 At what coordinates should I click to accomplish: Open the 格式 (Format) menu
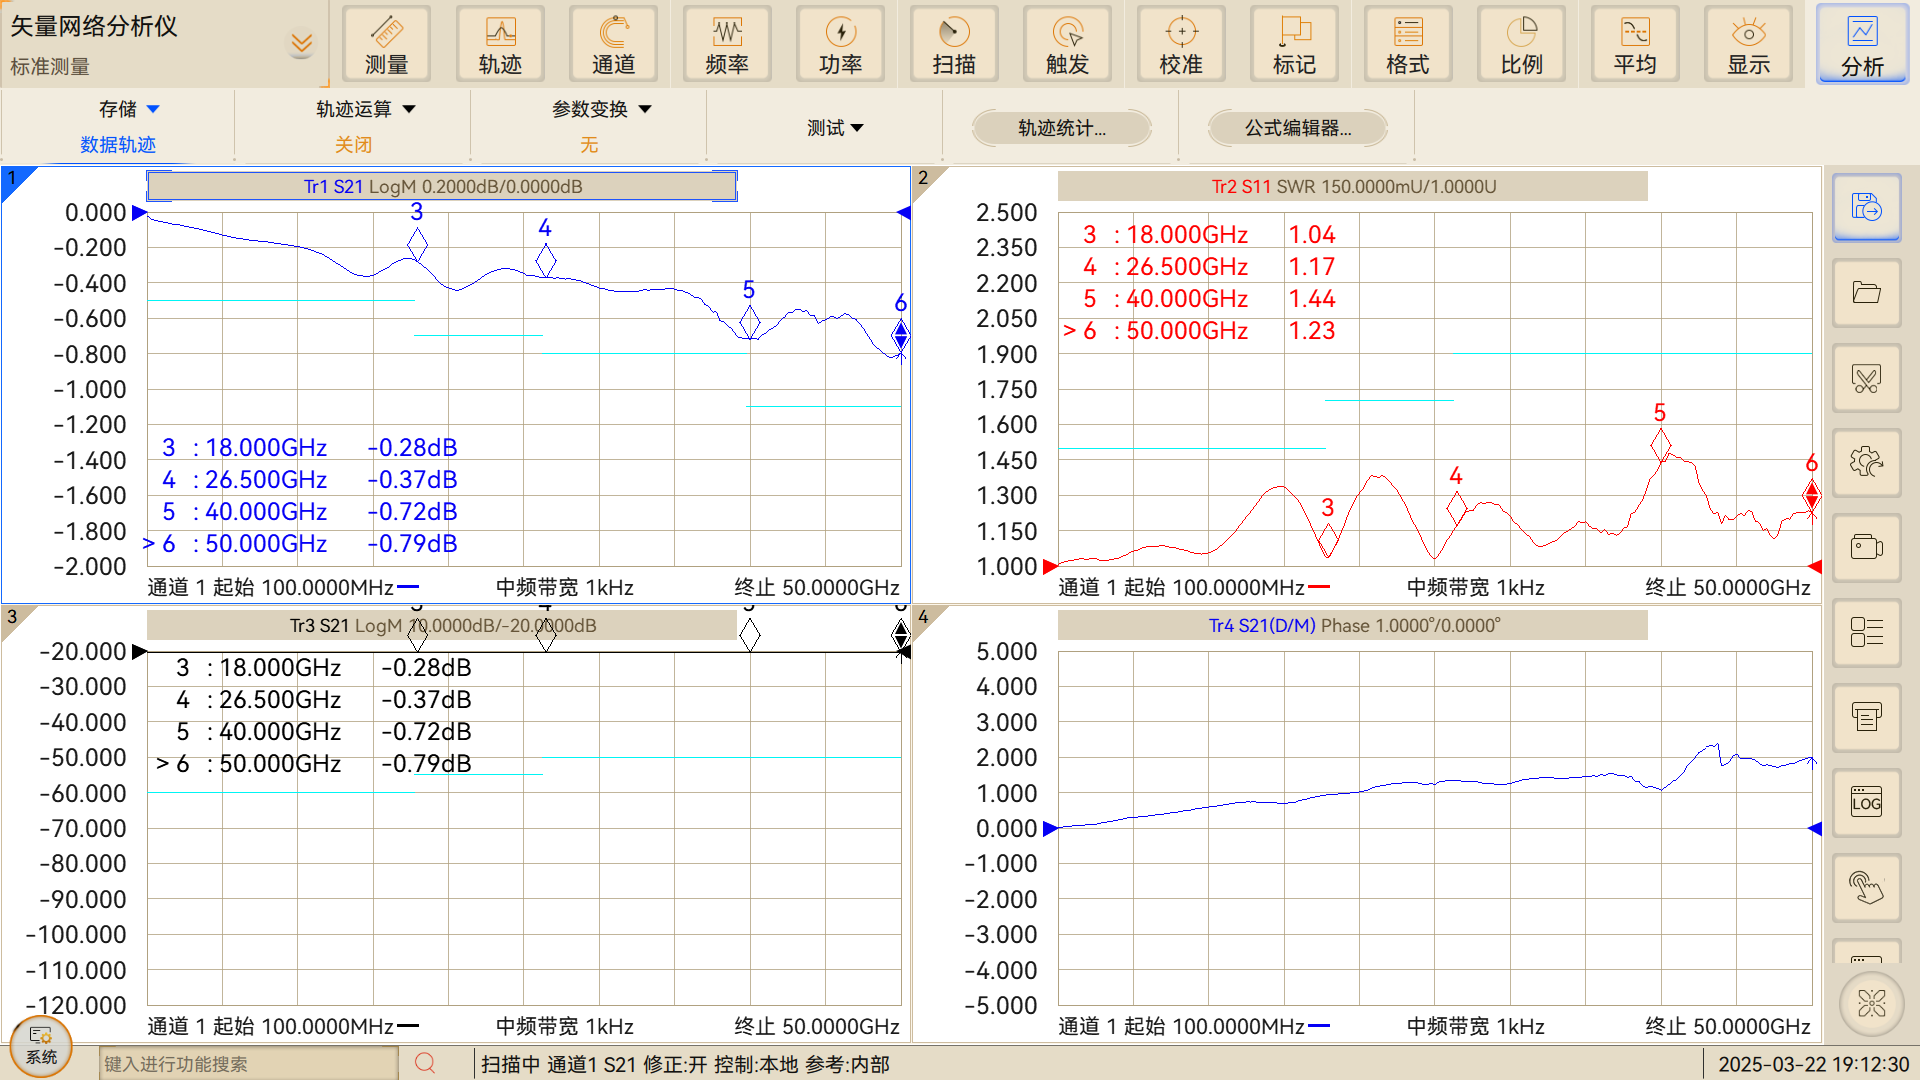tap(1408, 44)
